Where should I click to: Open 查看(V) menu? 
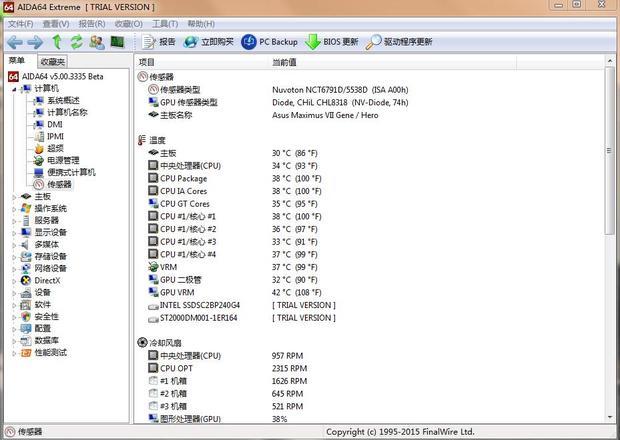(56, 24)
